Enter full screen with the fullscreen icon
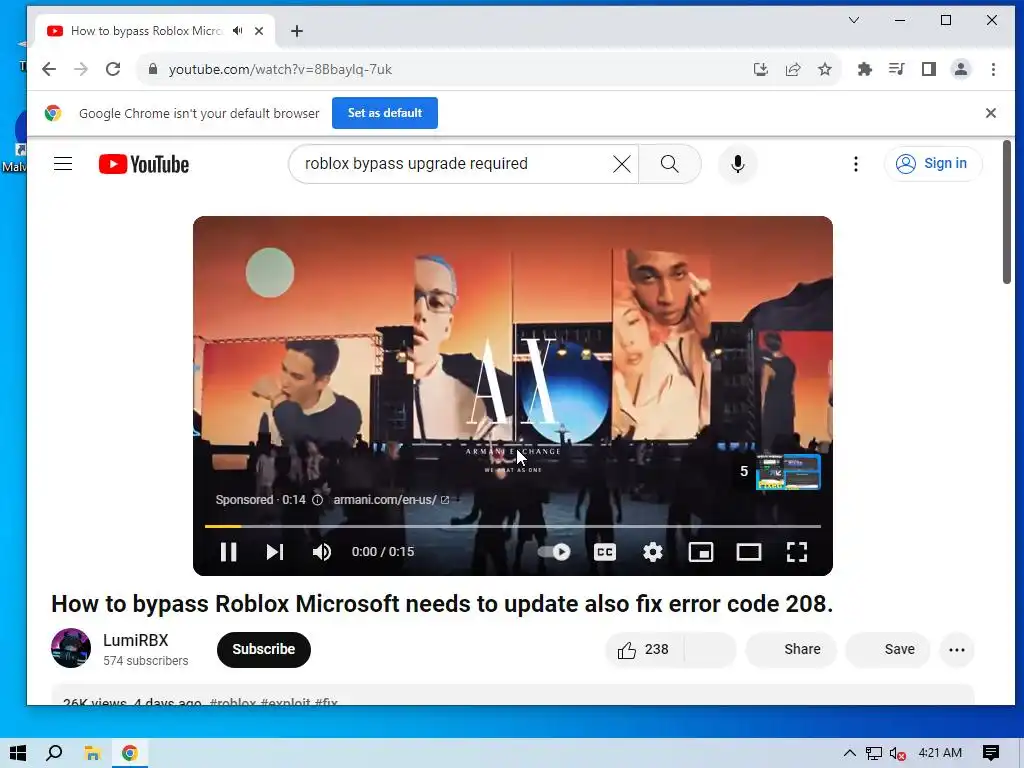1024x768 pixels. [797, 552]
